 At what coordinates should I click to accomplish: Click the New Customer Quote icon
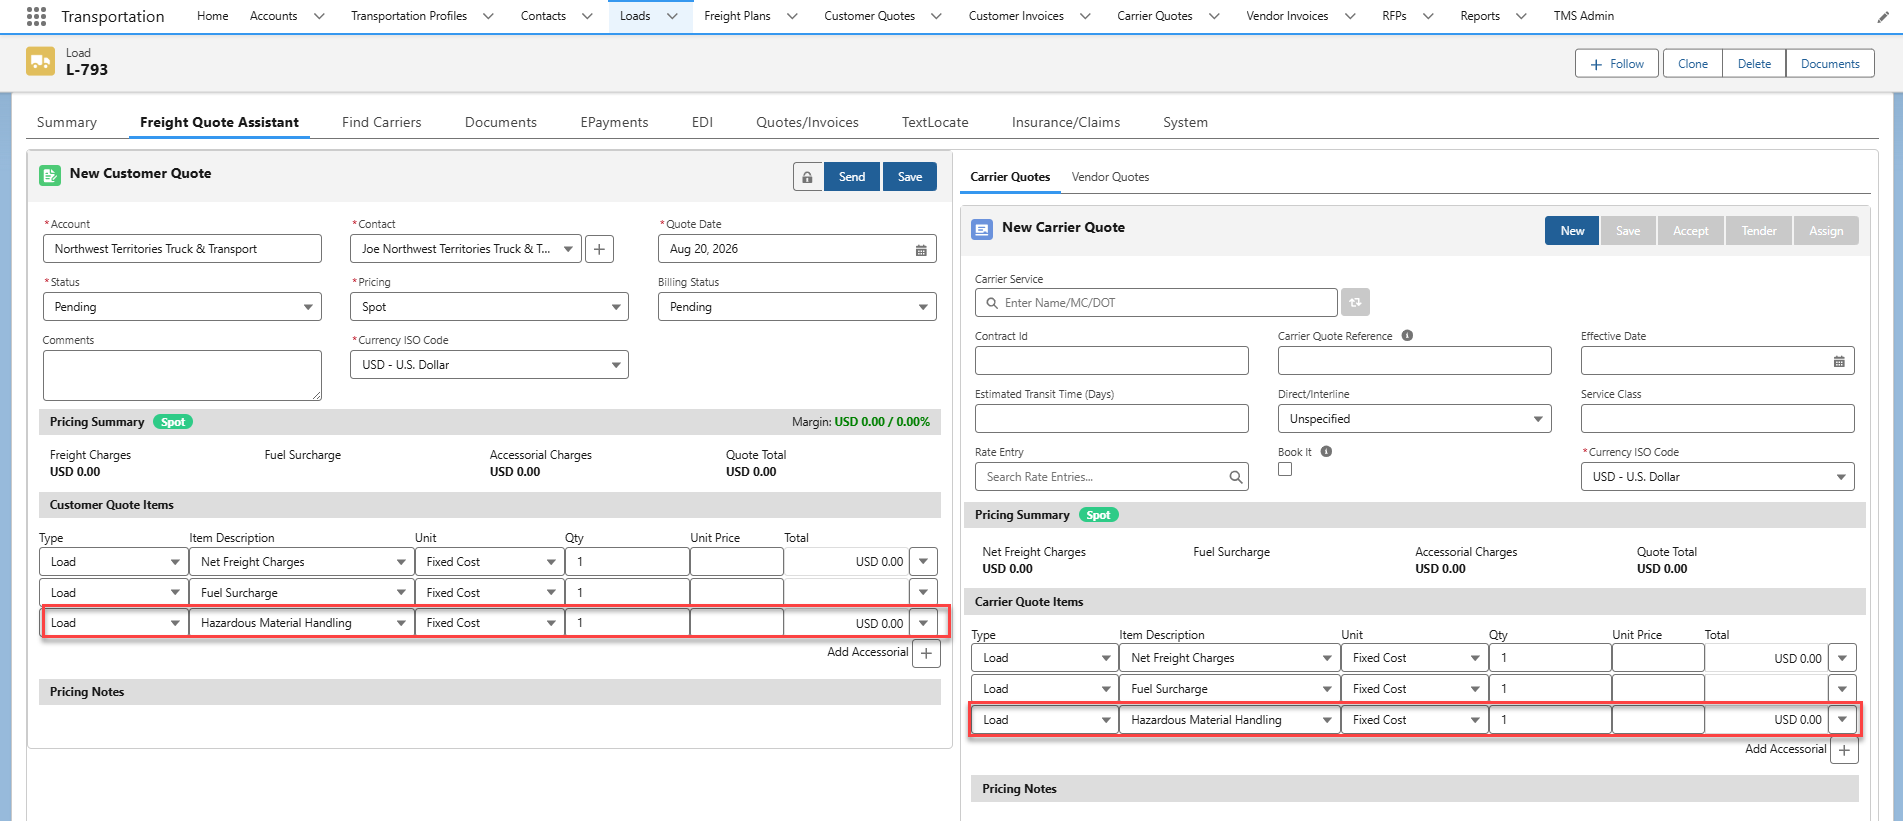(50, 175)
